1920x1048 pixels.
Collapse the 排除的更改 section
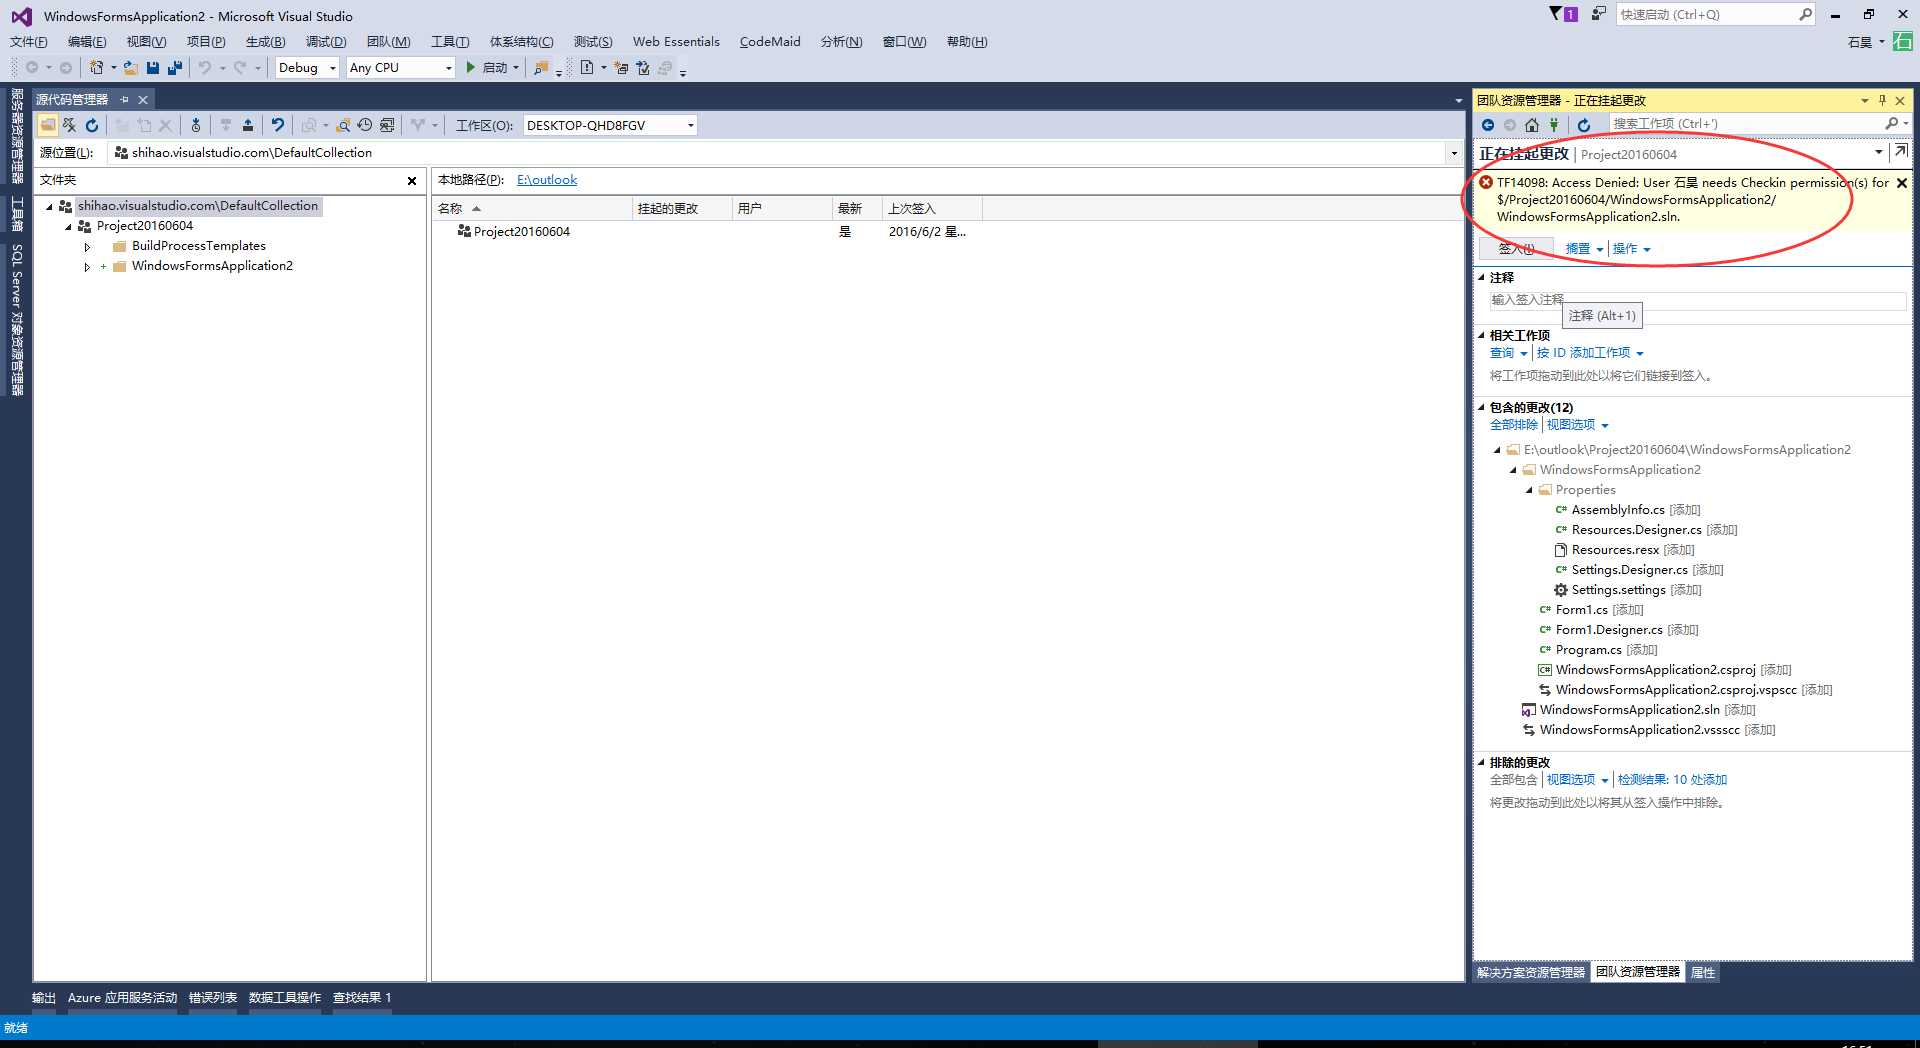(1482, 762)
